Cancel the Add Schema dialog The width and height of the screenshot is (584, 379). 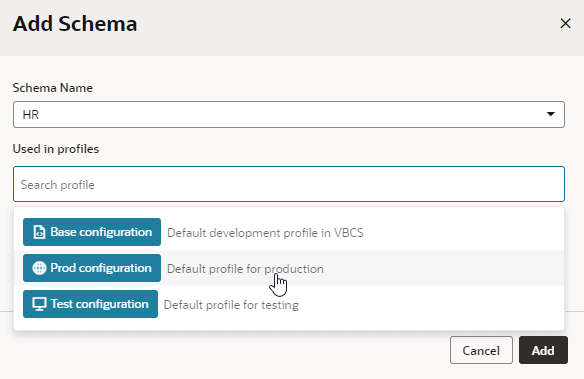click(481, 350)
